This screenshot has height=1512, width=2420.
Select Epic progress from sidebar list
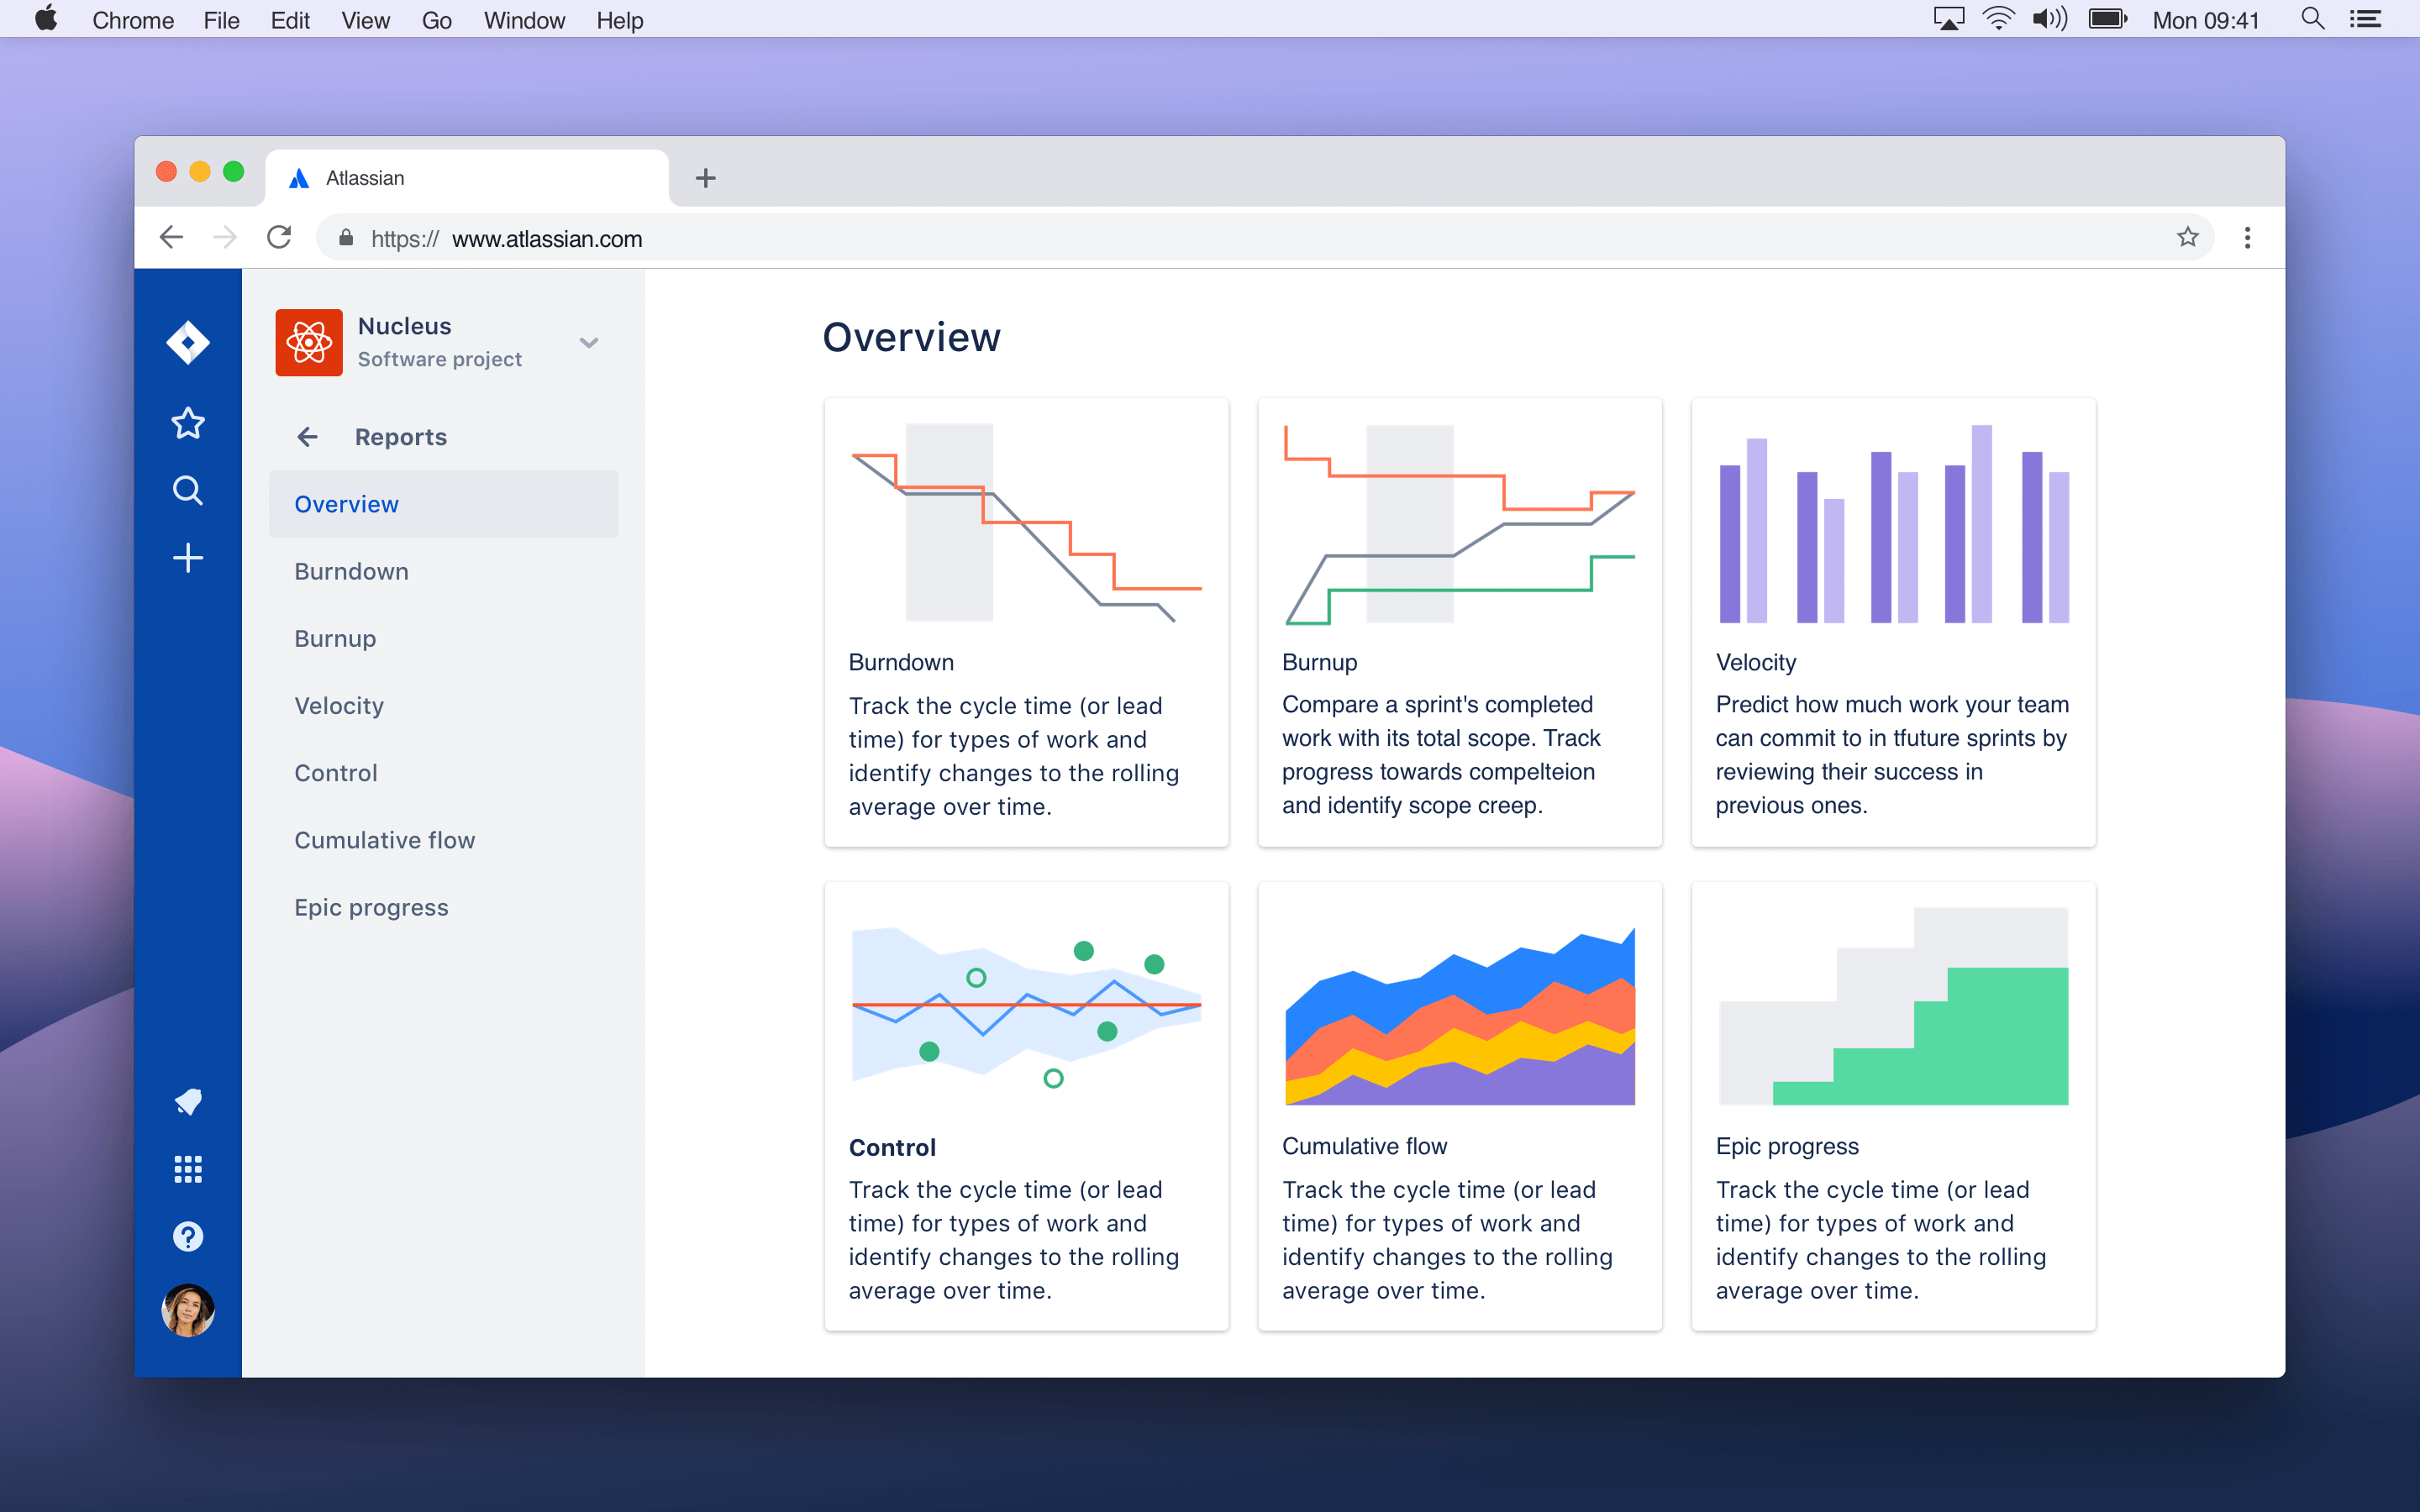[371, 907]
